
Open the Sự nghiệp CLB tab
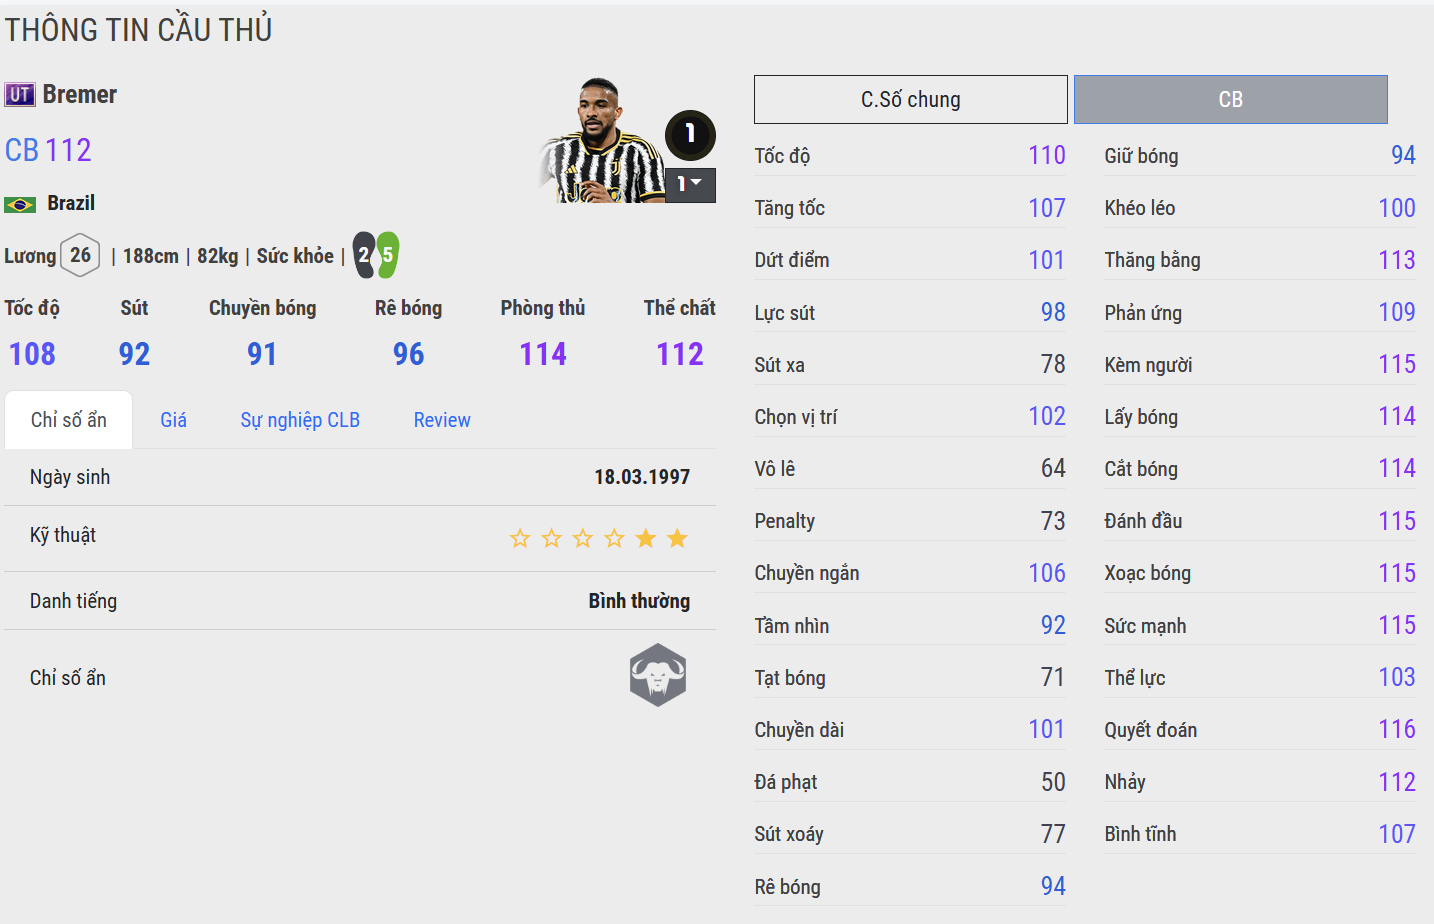pos(300,420)
